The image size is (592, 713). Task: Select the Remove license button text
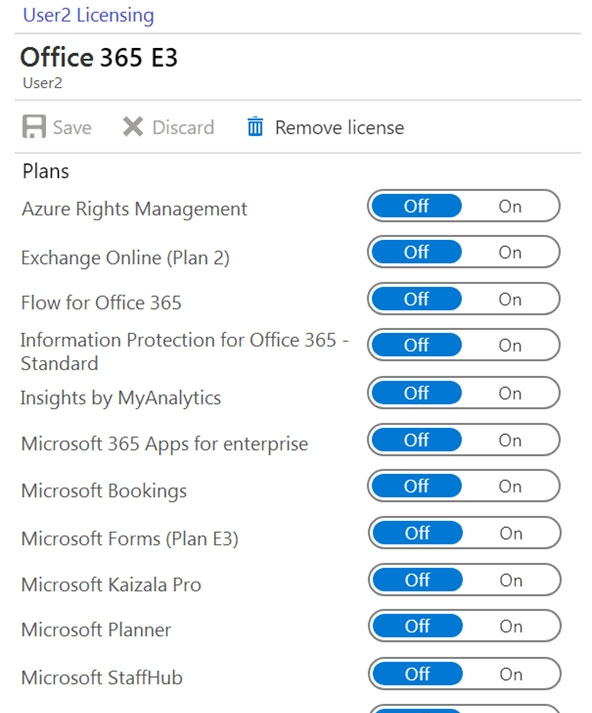pyautogui.click(x=339, y=127)
